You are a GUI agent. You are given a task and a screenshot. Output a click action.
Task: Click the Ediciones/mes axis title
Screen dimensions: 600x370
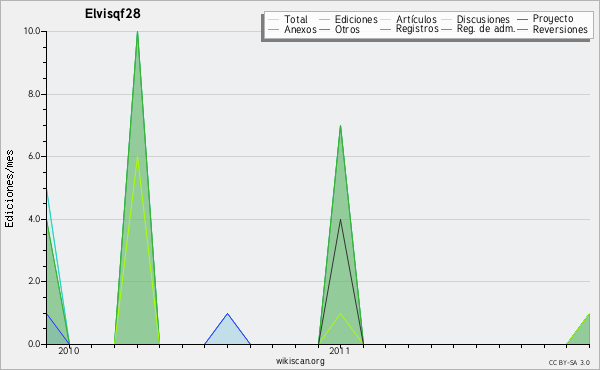[9, 189]
